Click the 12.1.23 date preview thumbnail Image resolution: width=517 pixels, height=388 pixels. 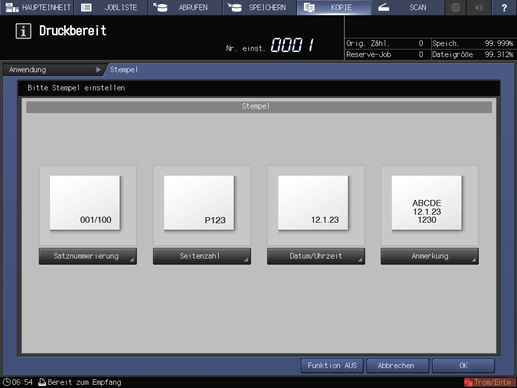[313, 203]
